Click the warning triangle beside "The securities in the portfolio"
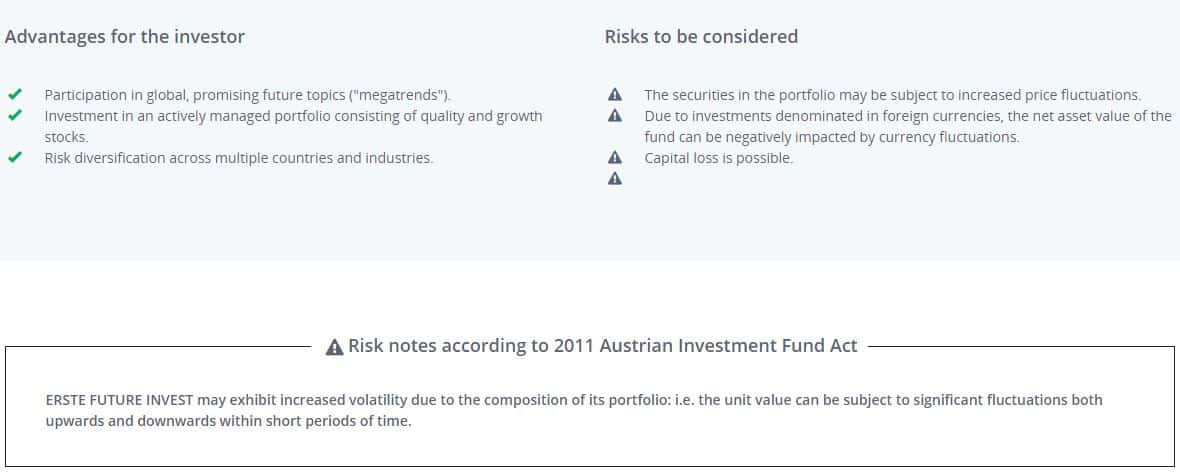The image size is (1180, 474). (615, 95)
